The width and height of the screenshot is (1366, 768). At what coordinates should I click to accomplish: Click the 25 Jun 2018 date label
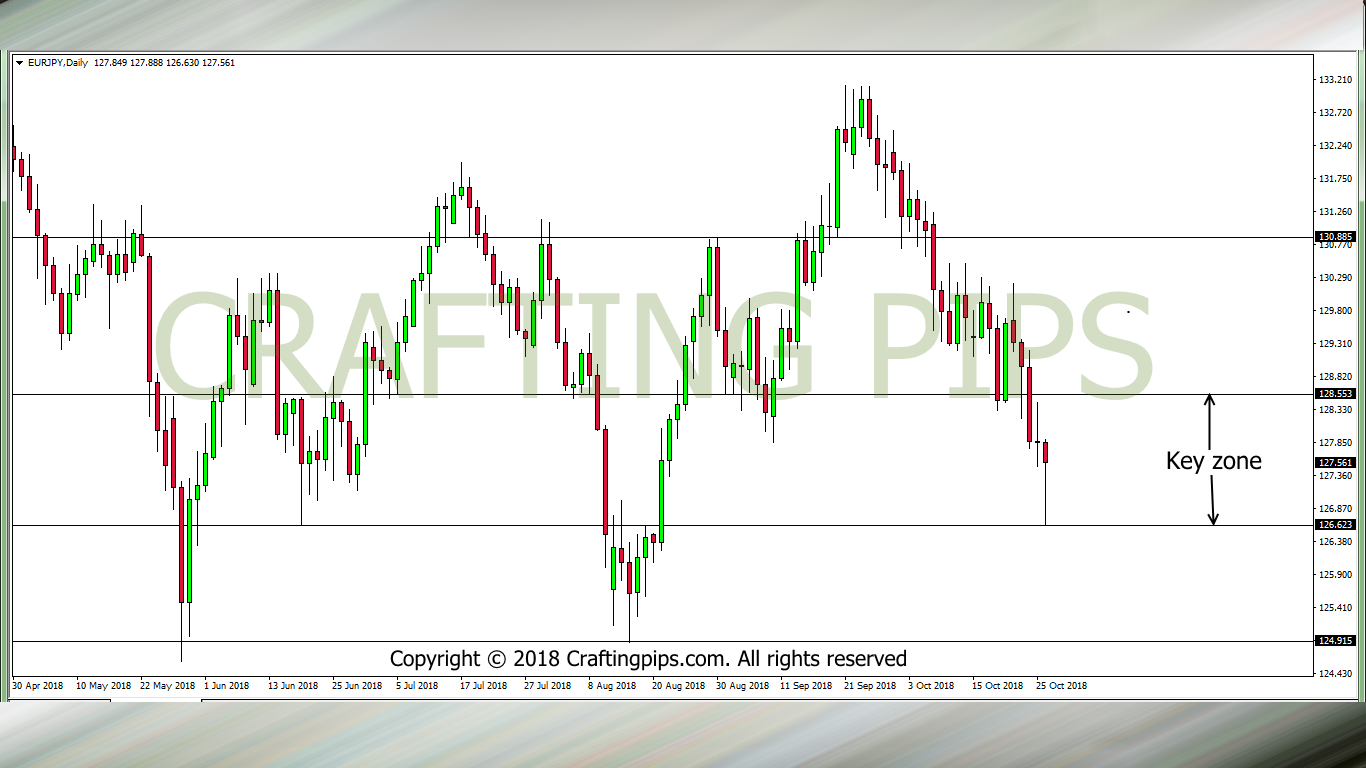[357, 686]
